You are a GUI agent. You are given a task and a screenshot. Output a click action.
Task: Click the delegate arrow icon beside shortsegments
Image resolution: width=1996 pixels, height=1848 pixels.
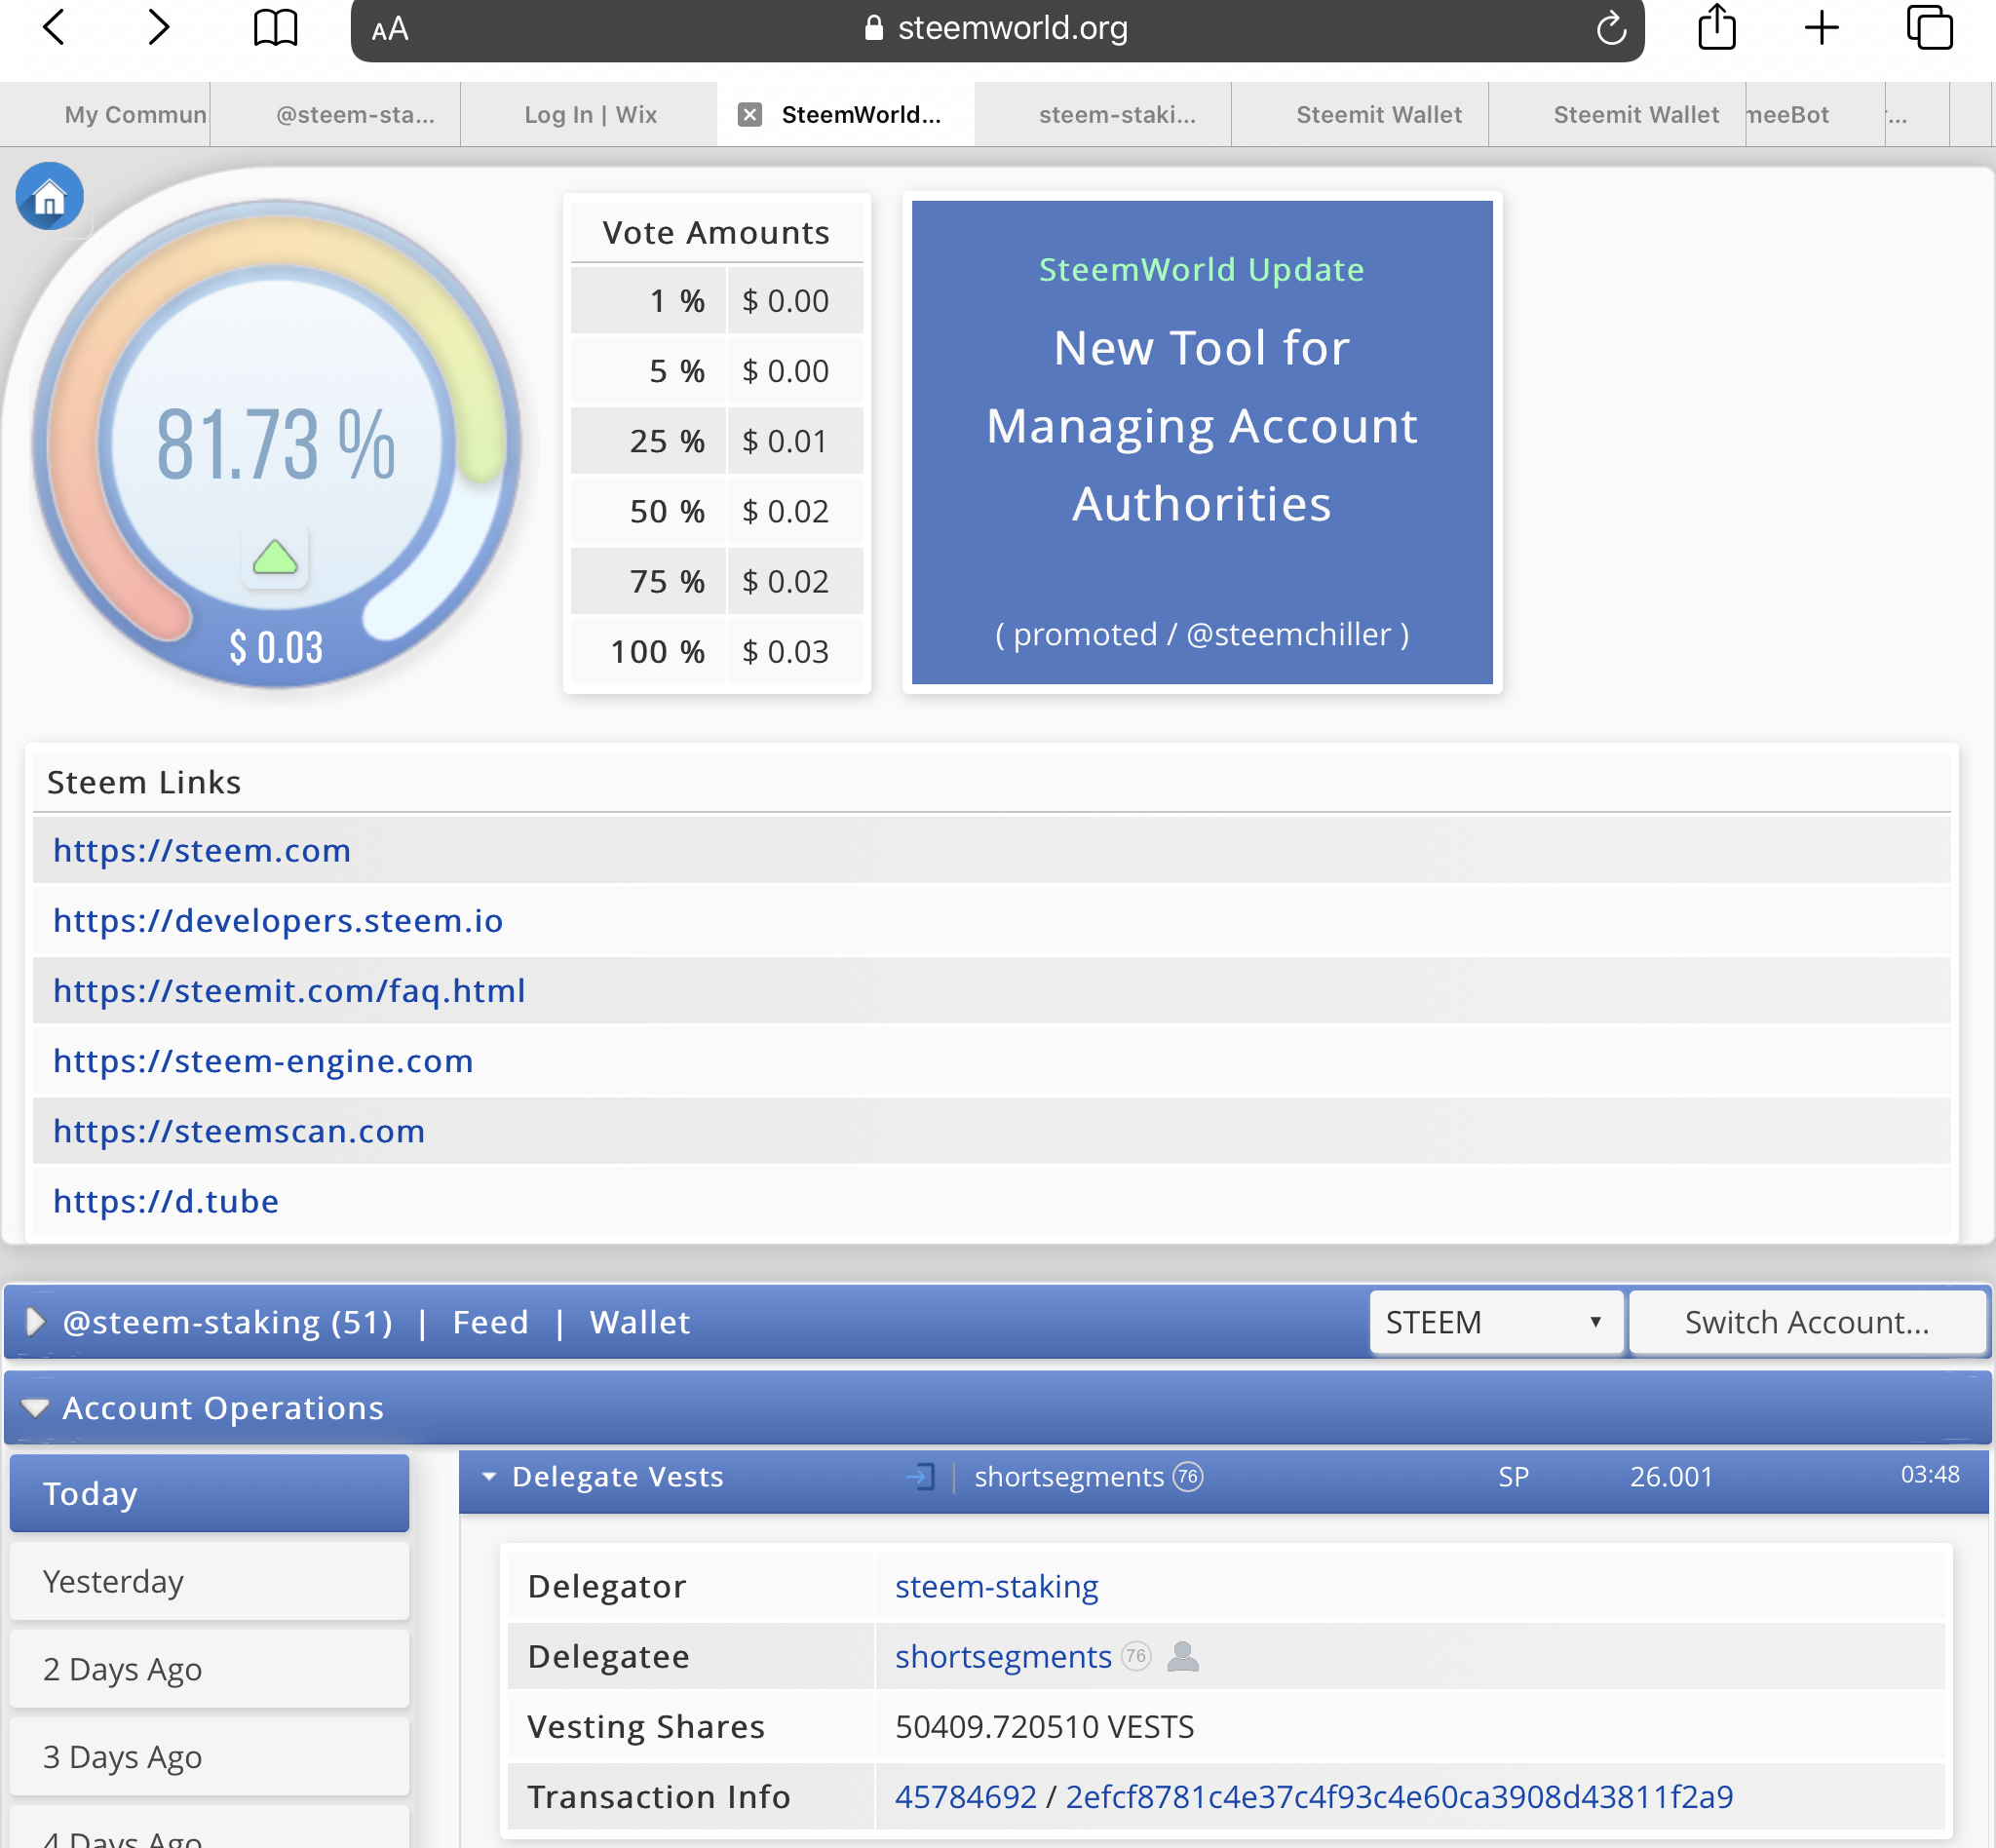point(920,1477)
